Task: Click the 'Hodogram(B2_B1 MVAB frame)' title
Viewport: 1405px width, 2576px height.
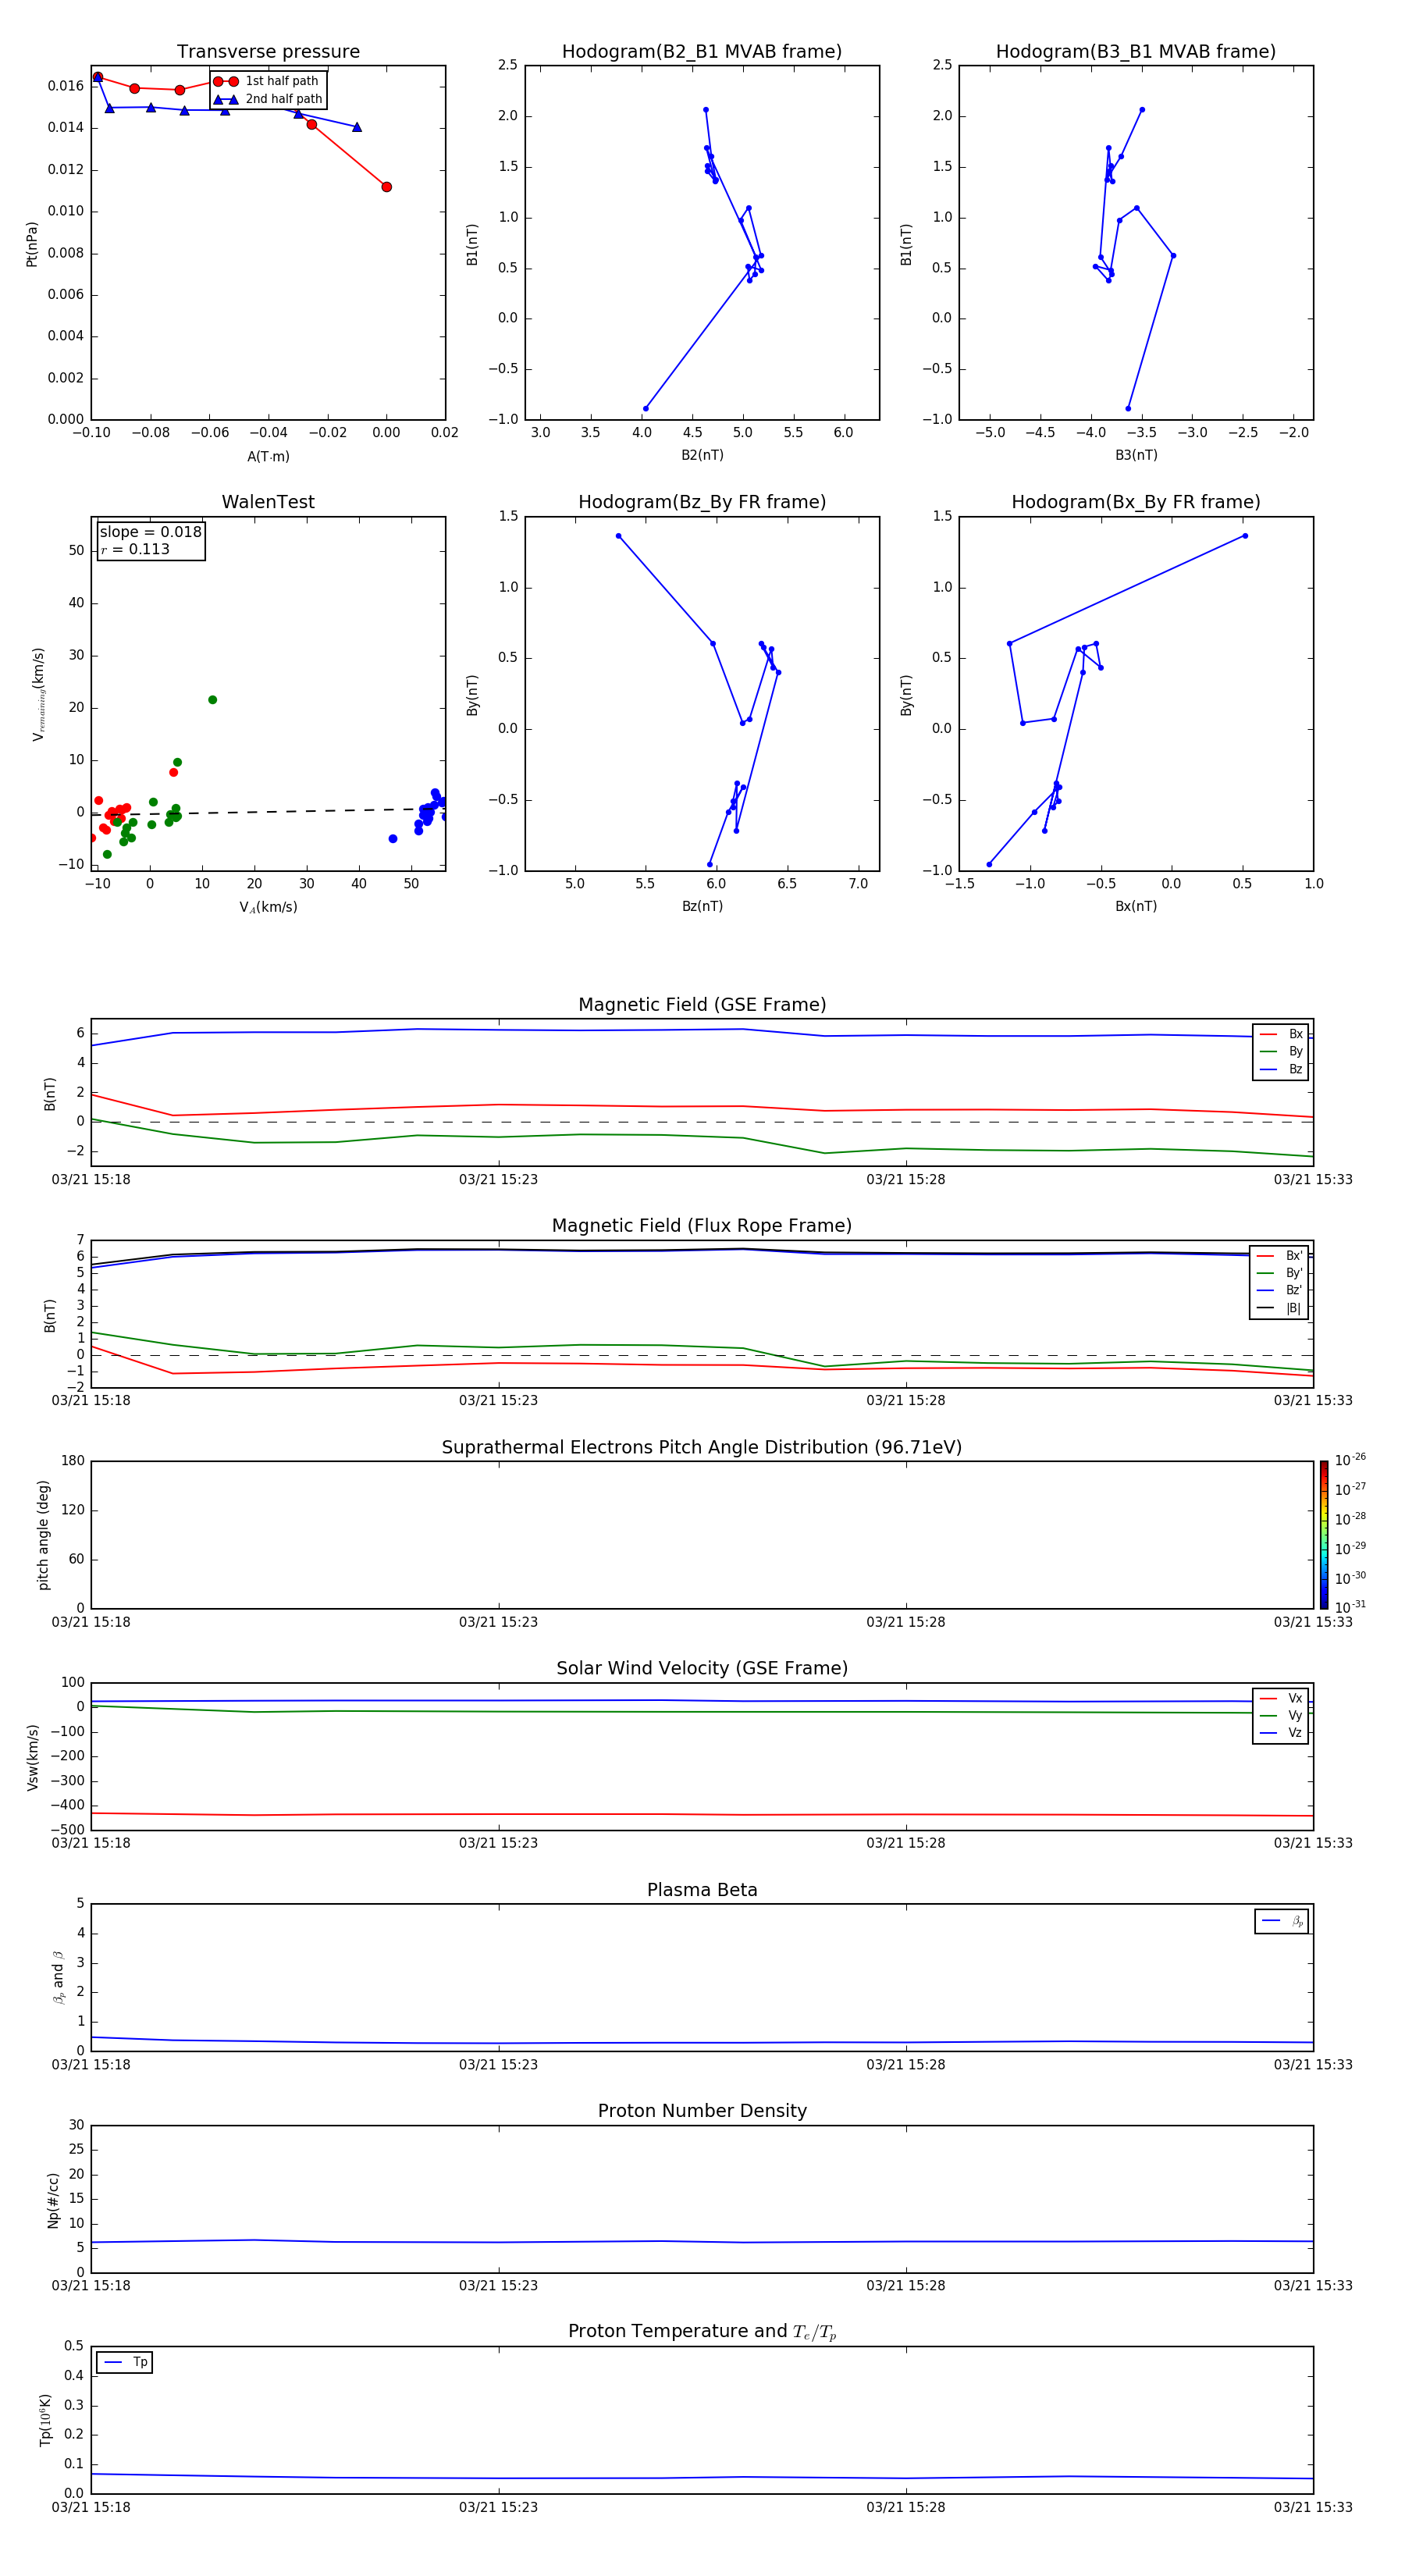Action: [702, 52]
